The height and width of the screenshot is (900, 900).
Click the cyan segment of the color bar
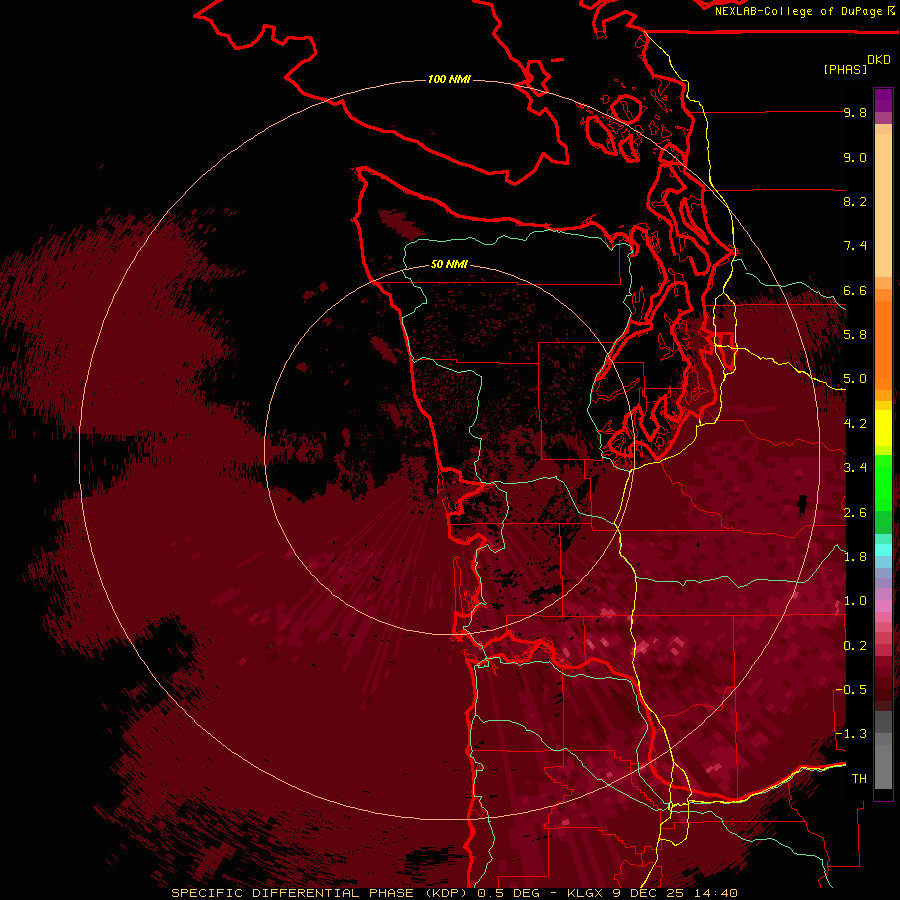click(x=883, y=550)
